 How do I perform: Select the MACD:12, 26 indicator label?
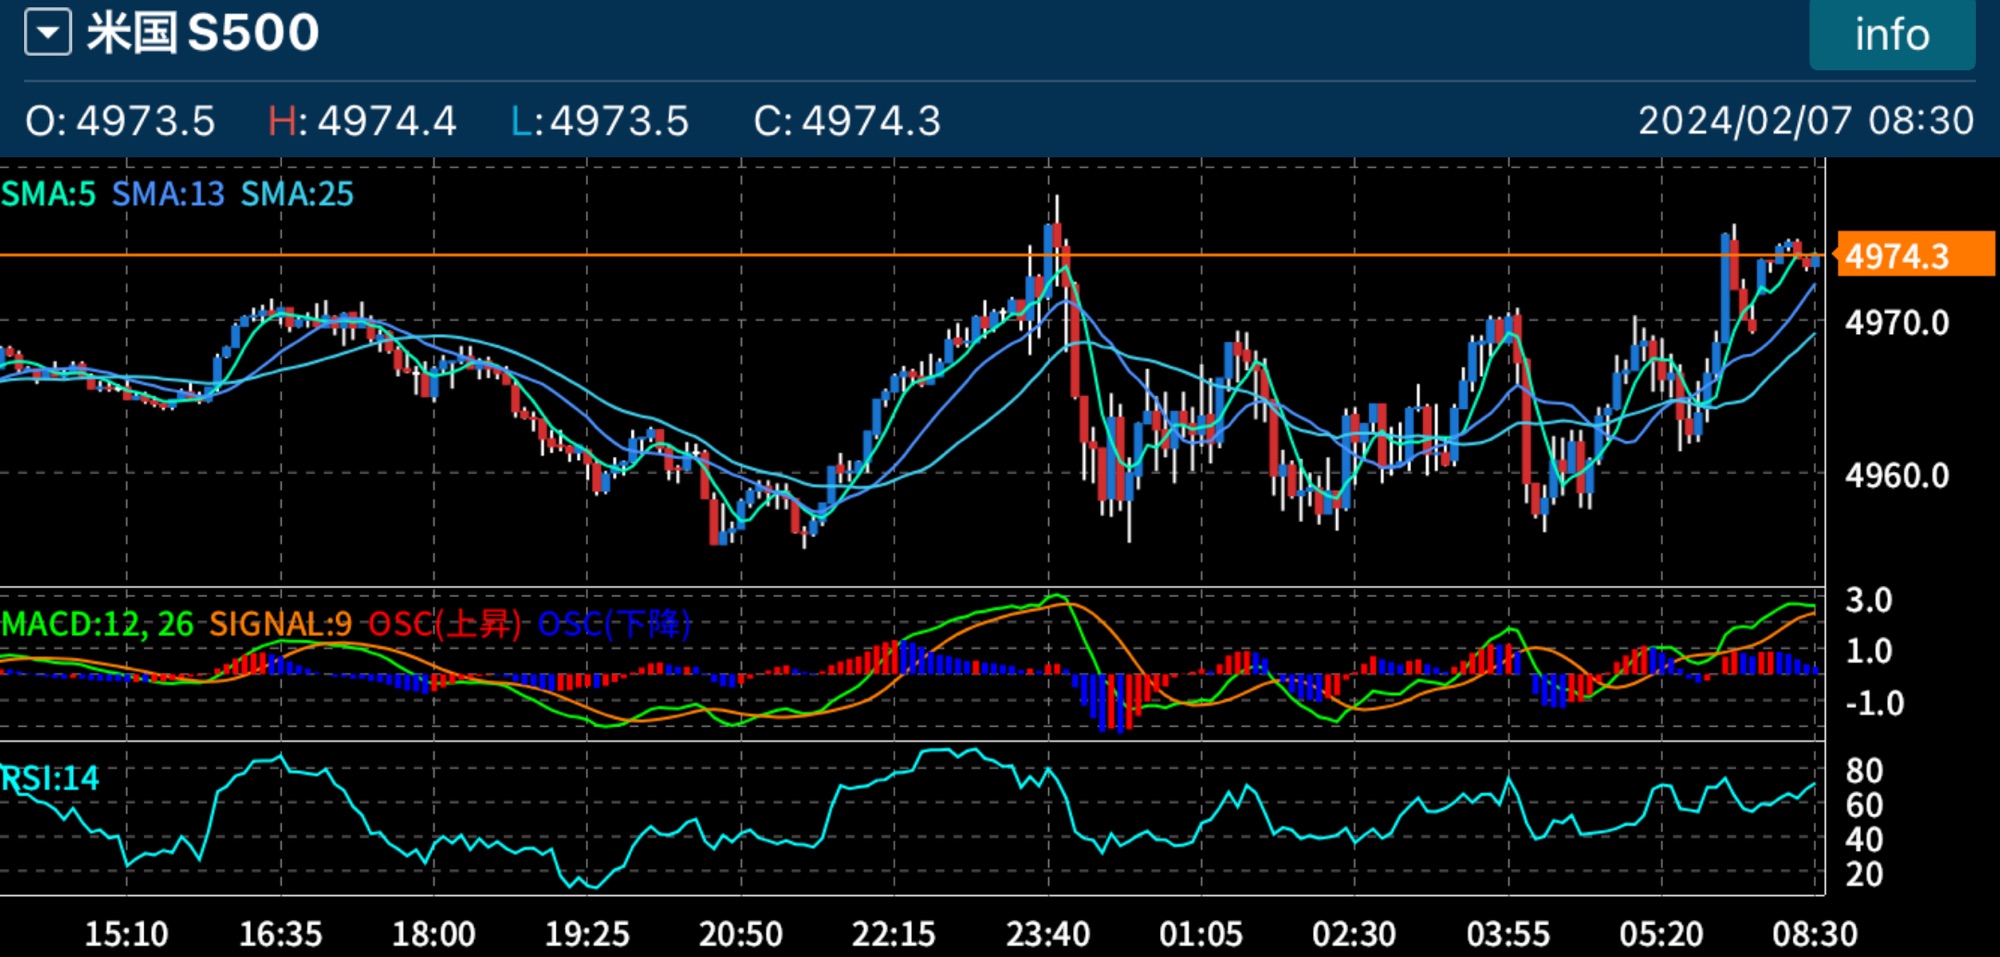[98, 624]
